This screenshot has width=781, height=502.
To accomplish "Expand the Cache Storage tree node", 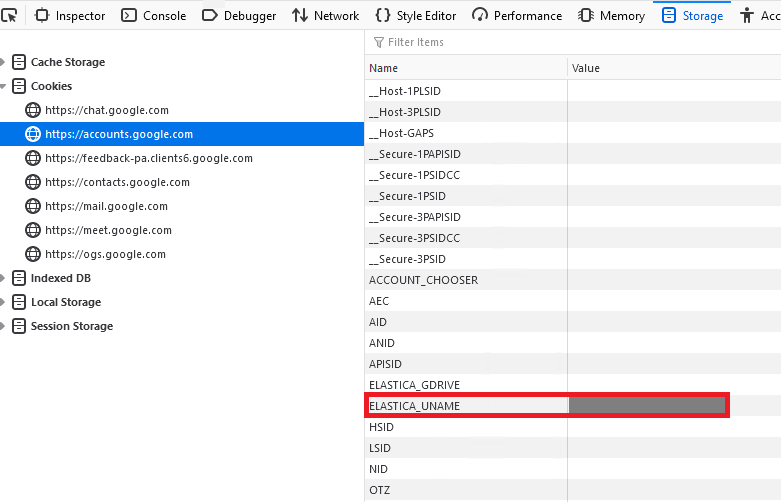I will coord(4,62).
